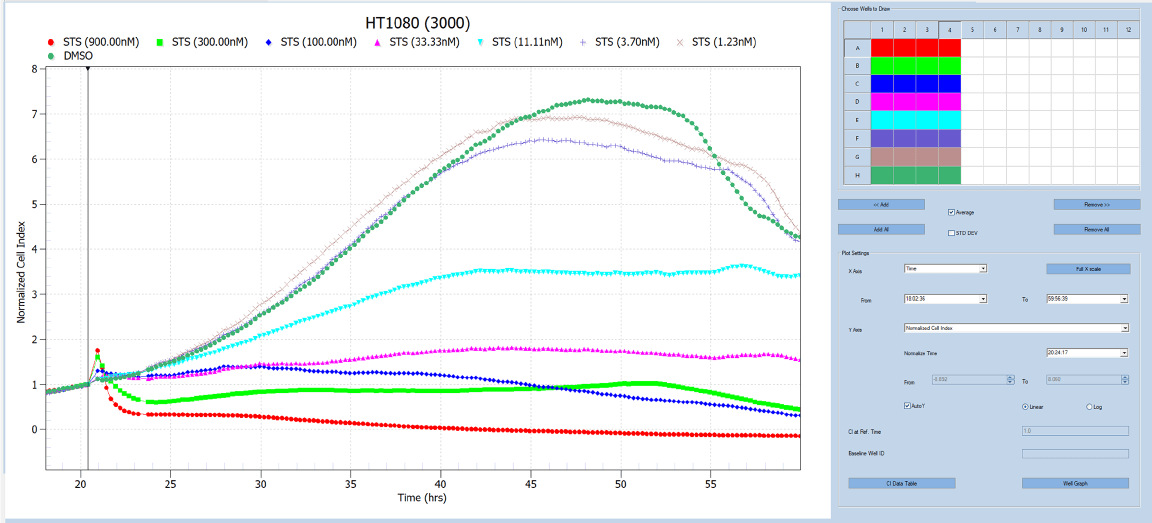Toggle the AutoY checkbox

pos(907,406)
